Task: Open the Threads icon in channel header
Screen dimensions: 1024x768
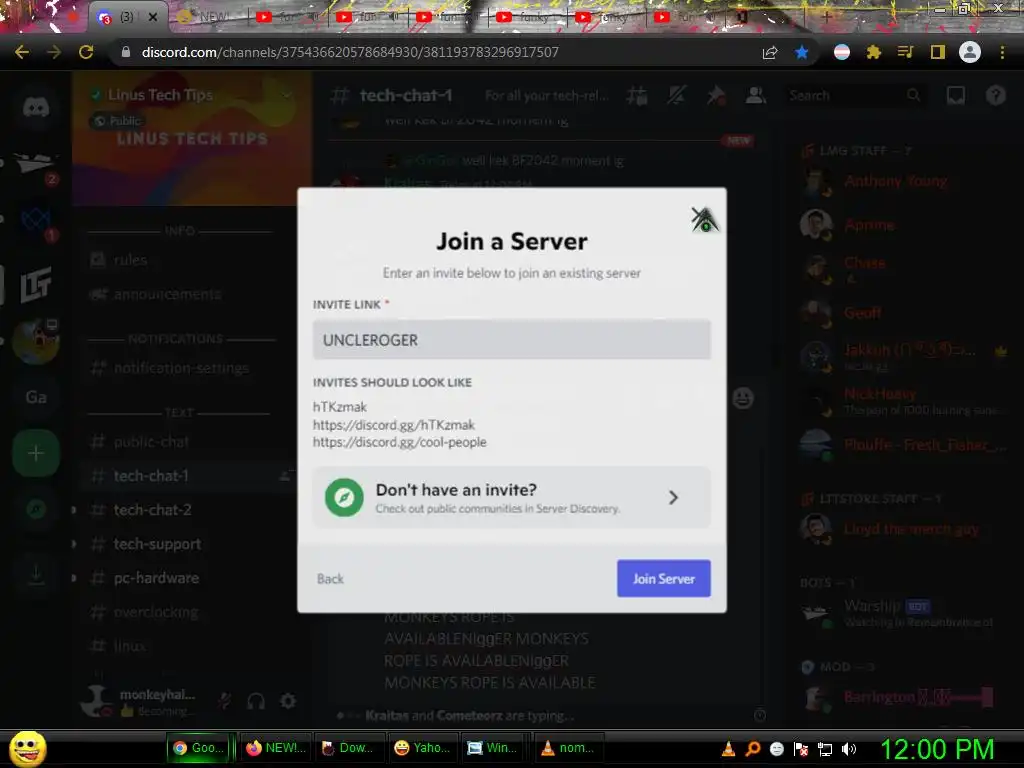Action: (x=637, y=96)
